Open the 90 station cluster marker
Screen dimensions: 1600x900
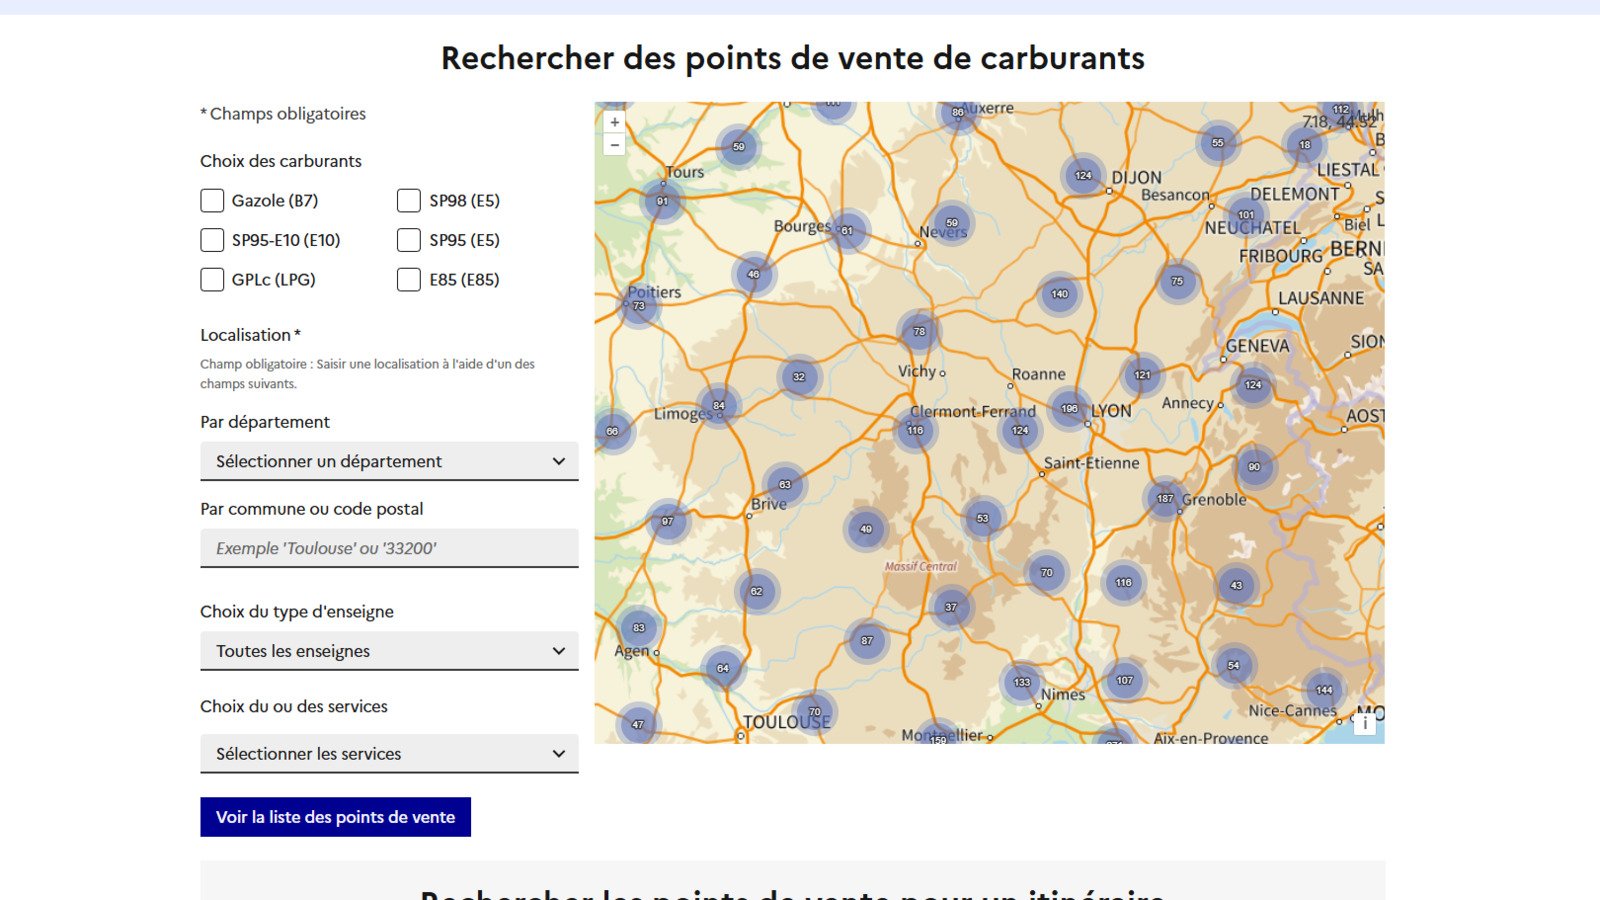coord(1254,467)
